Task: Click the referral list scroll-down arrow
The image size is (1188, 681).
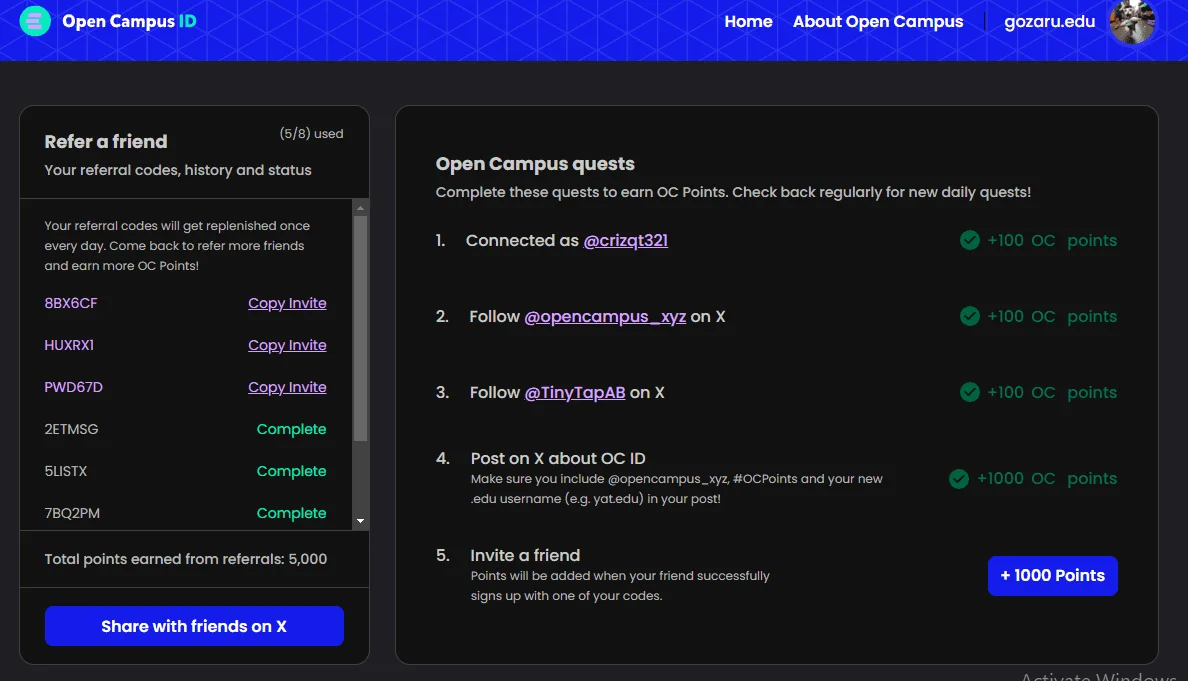Action: pos(361,521)
